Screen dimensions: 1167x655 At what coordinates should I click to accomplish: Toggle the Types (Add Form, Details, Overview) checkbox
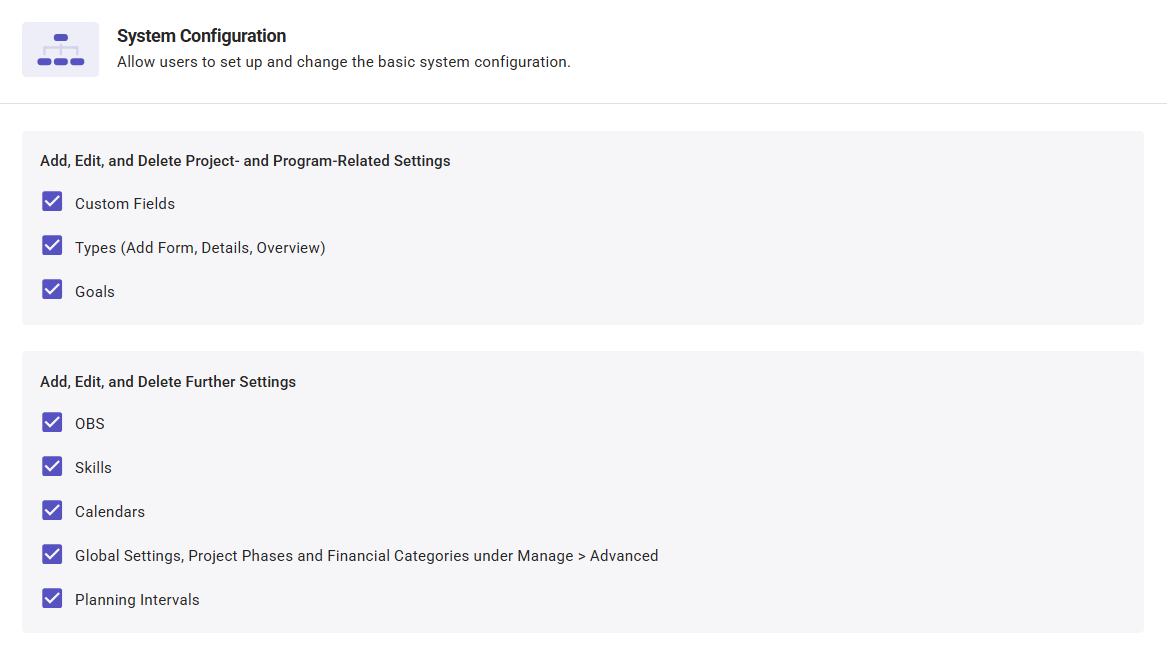(52, 246)
